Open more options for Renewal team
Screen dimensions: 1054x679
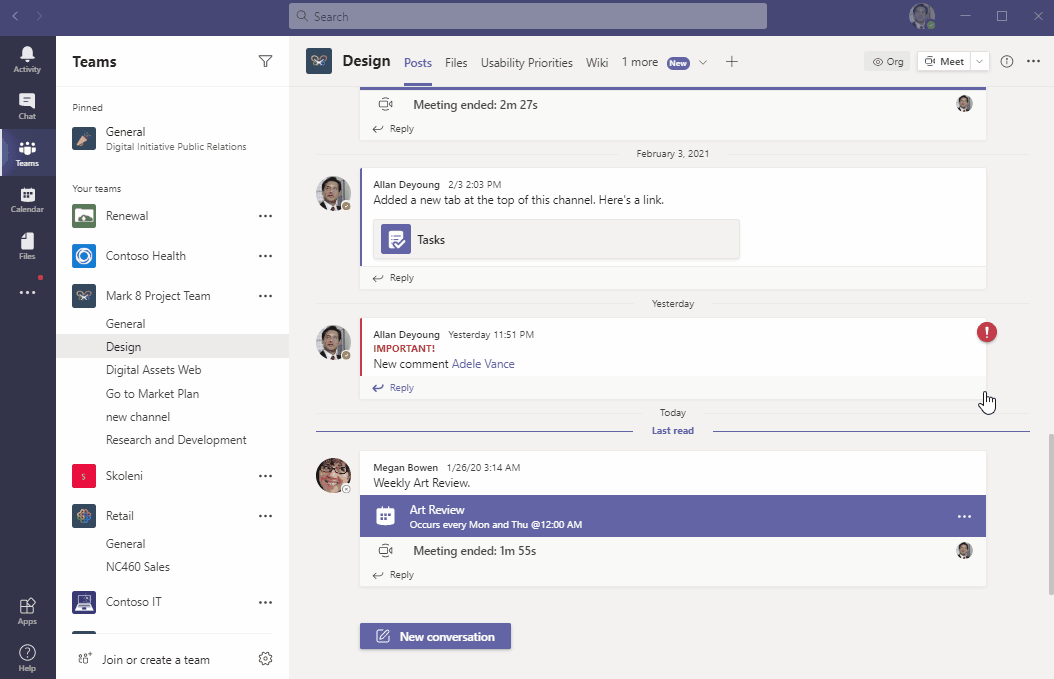click(x=266, y=216)
